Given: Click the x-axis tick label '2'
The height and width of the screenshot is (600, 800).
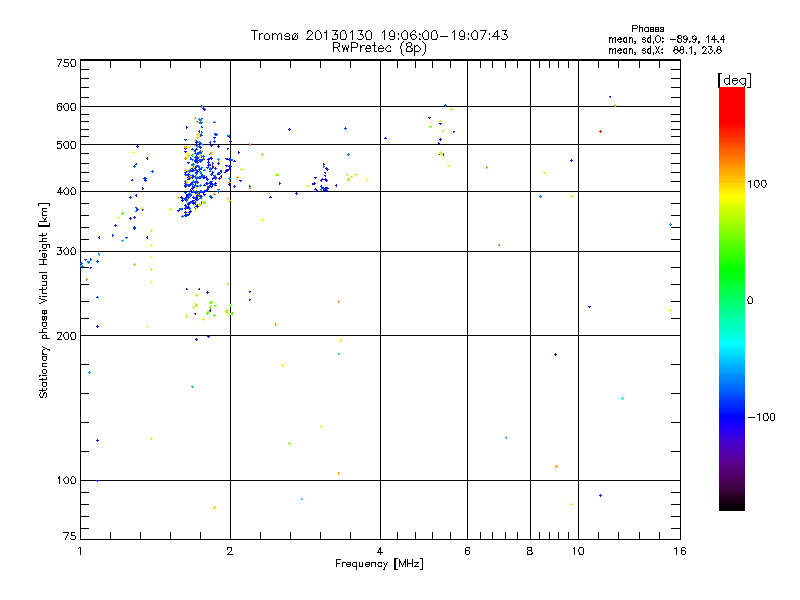Looking at the screenshot, I should point(230,552).
